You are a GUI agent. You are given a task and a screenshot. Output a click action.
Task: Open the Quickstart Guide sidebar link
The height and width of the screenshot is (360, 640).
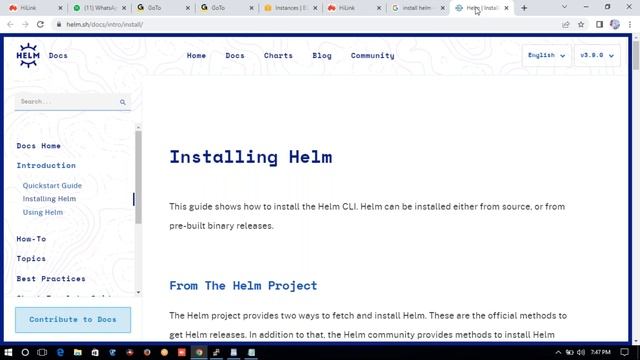52,185
